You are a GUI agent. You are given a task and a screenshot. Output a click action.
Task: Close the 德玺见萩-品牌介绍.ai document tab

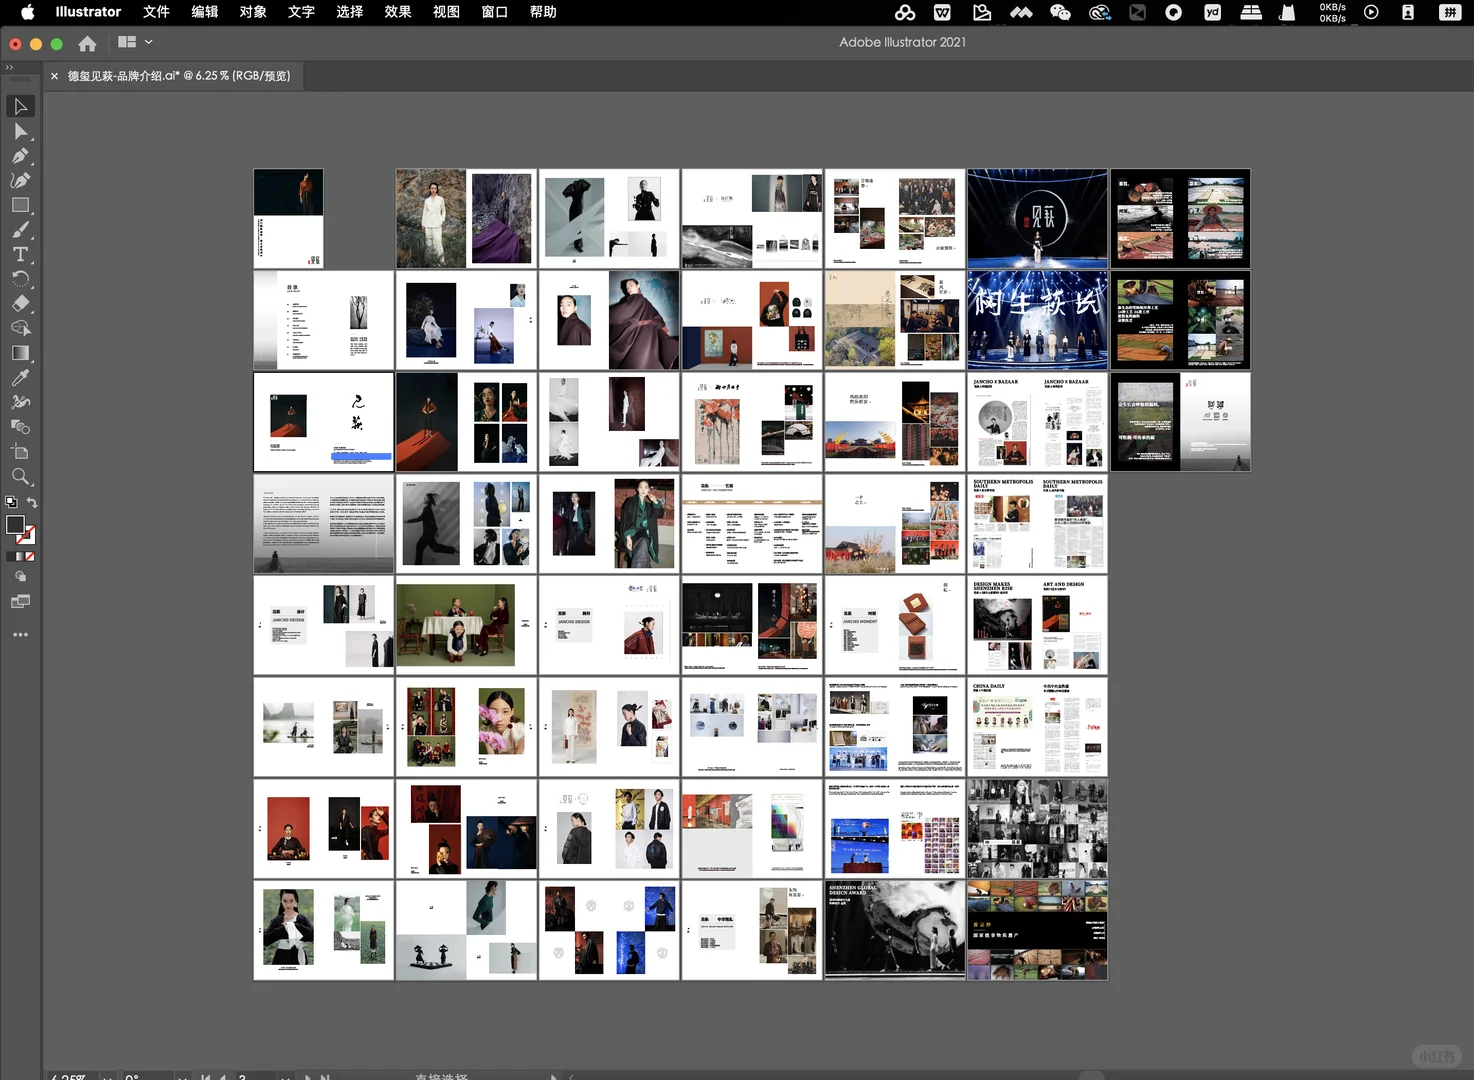tap(55, 76)
